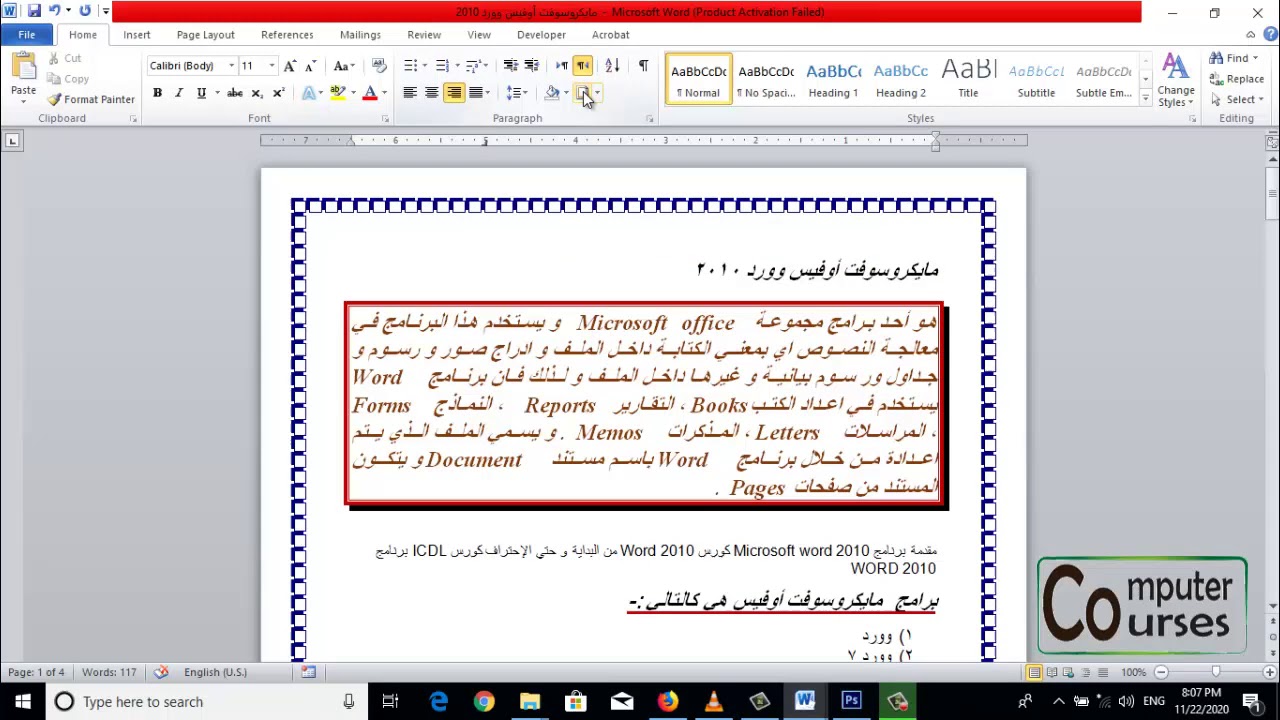
Task: Apply the Heading 1 style
Action: pyautogui.click(x=833, y=80)
